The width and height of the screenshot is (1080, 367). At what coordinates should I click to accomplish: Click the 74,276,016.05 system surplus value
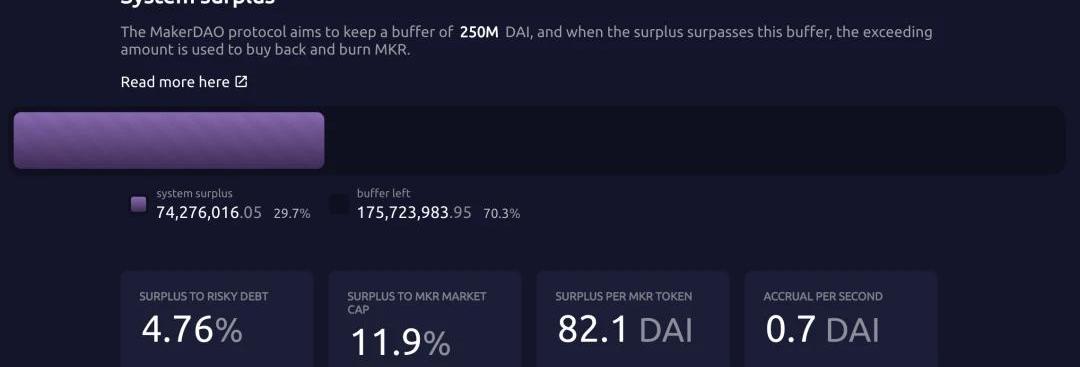pyautogui.click(x=209, y=213)
